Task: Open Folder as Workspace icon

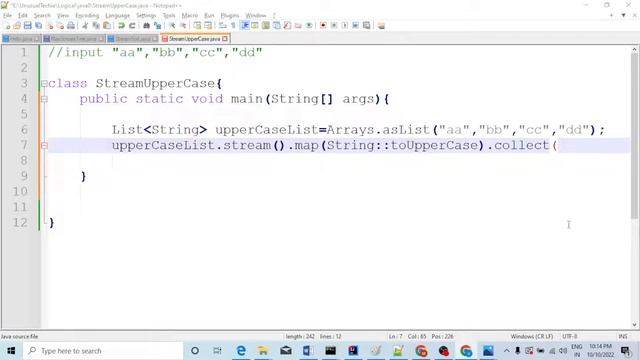Action: tap(298, 25)
